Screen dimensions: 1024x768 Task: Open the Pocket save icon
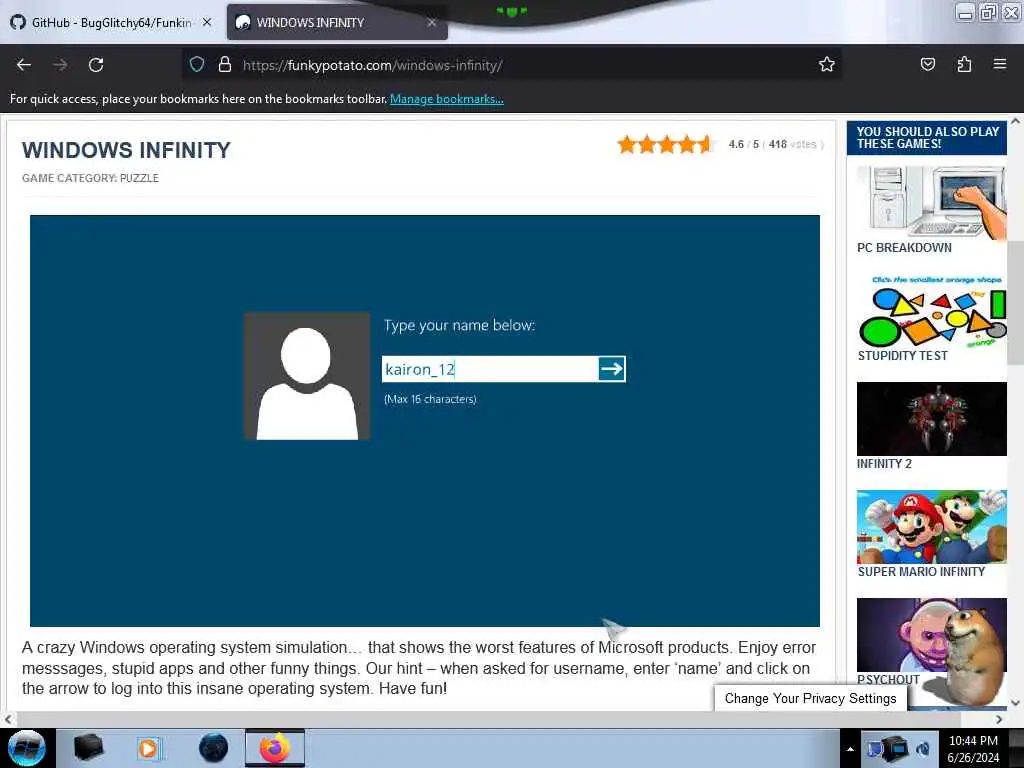(x=927, y=64)
